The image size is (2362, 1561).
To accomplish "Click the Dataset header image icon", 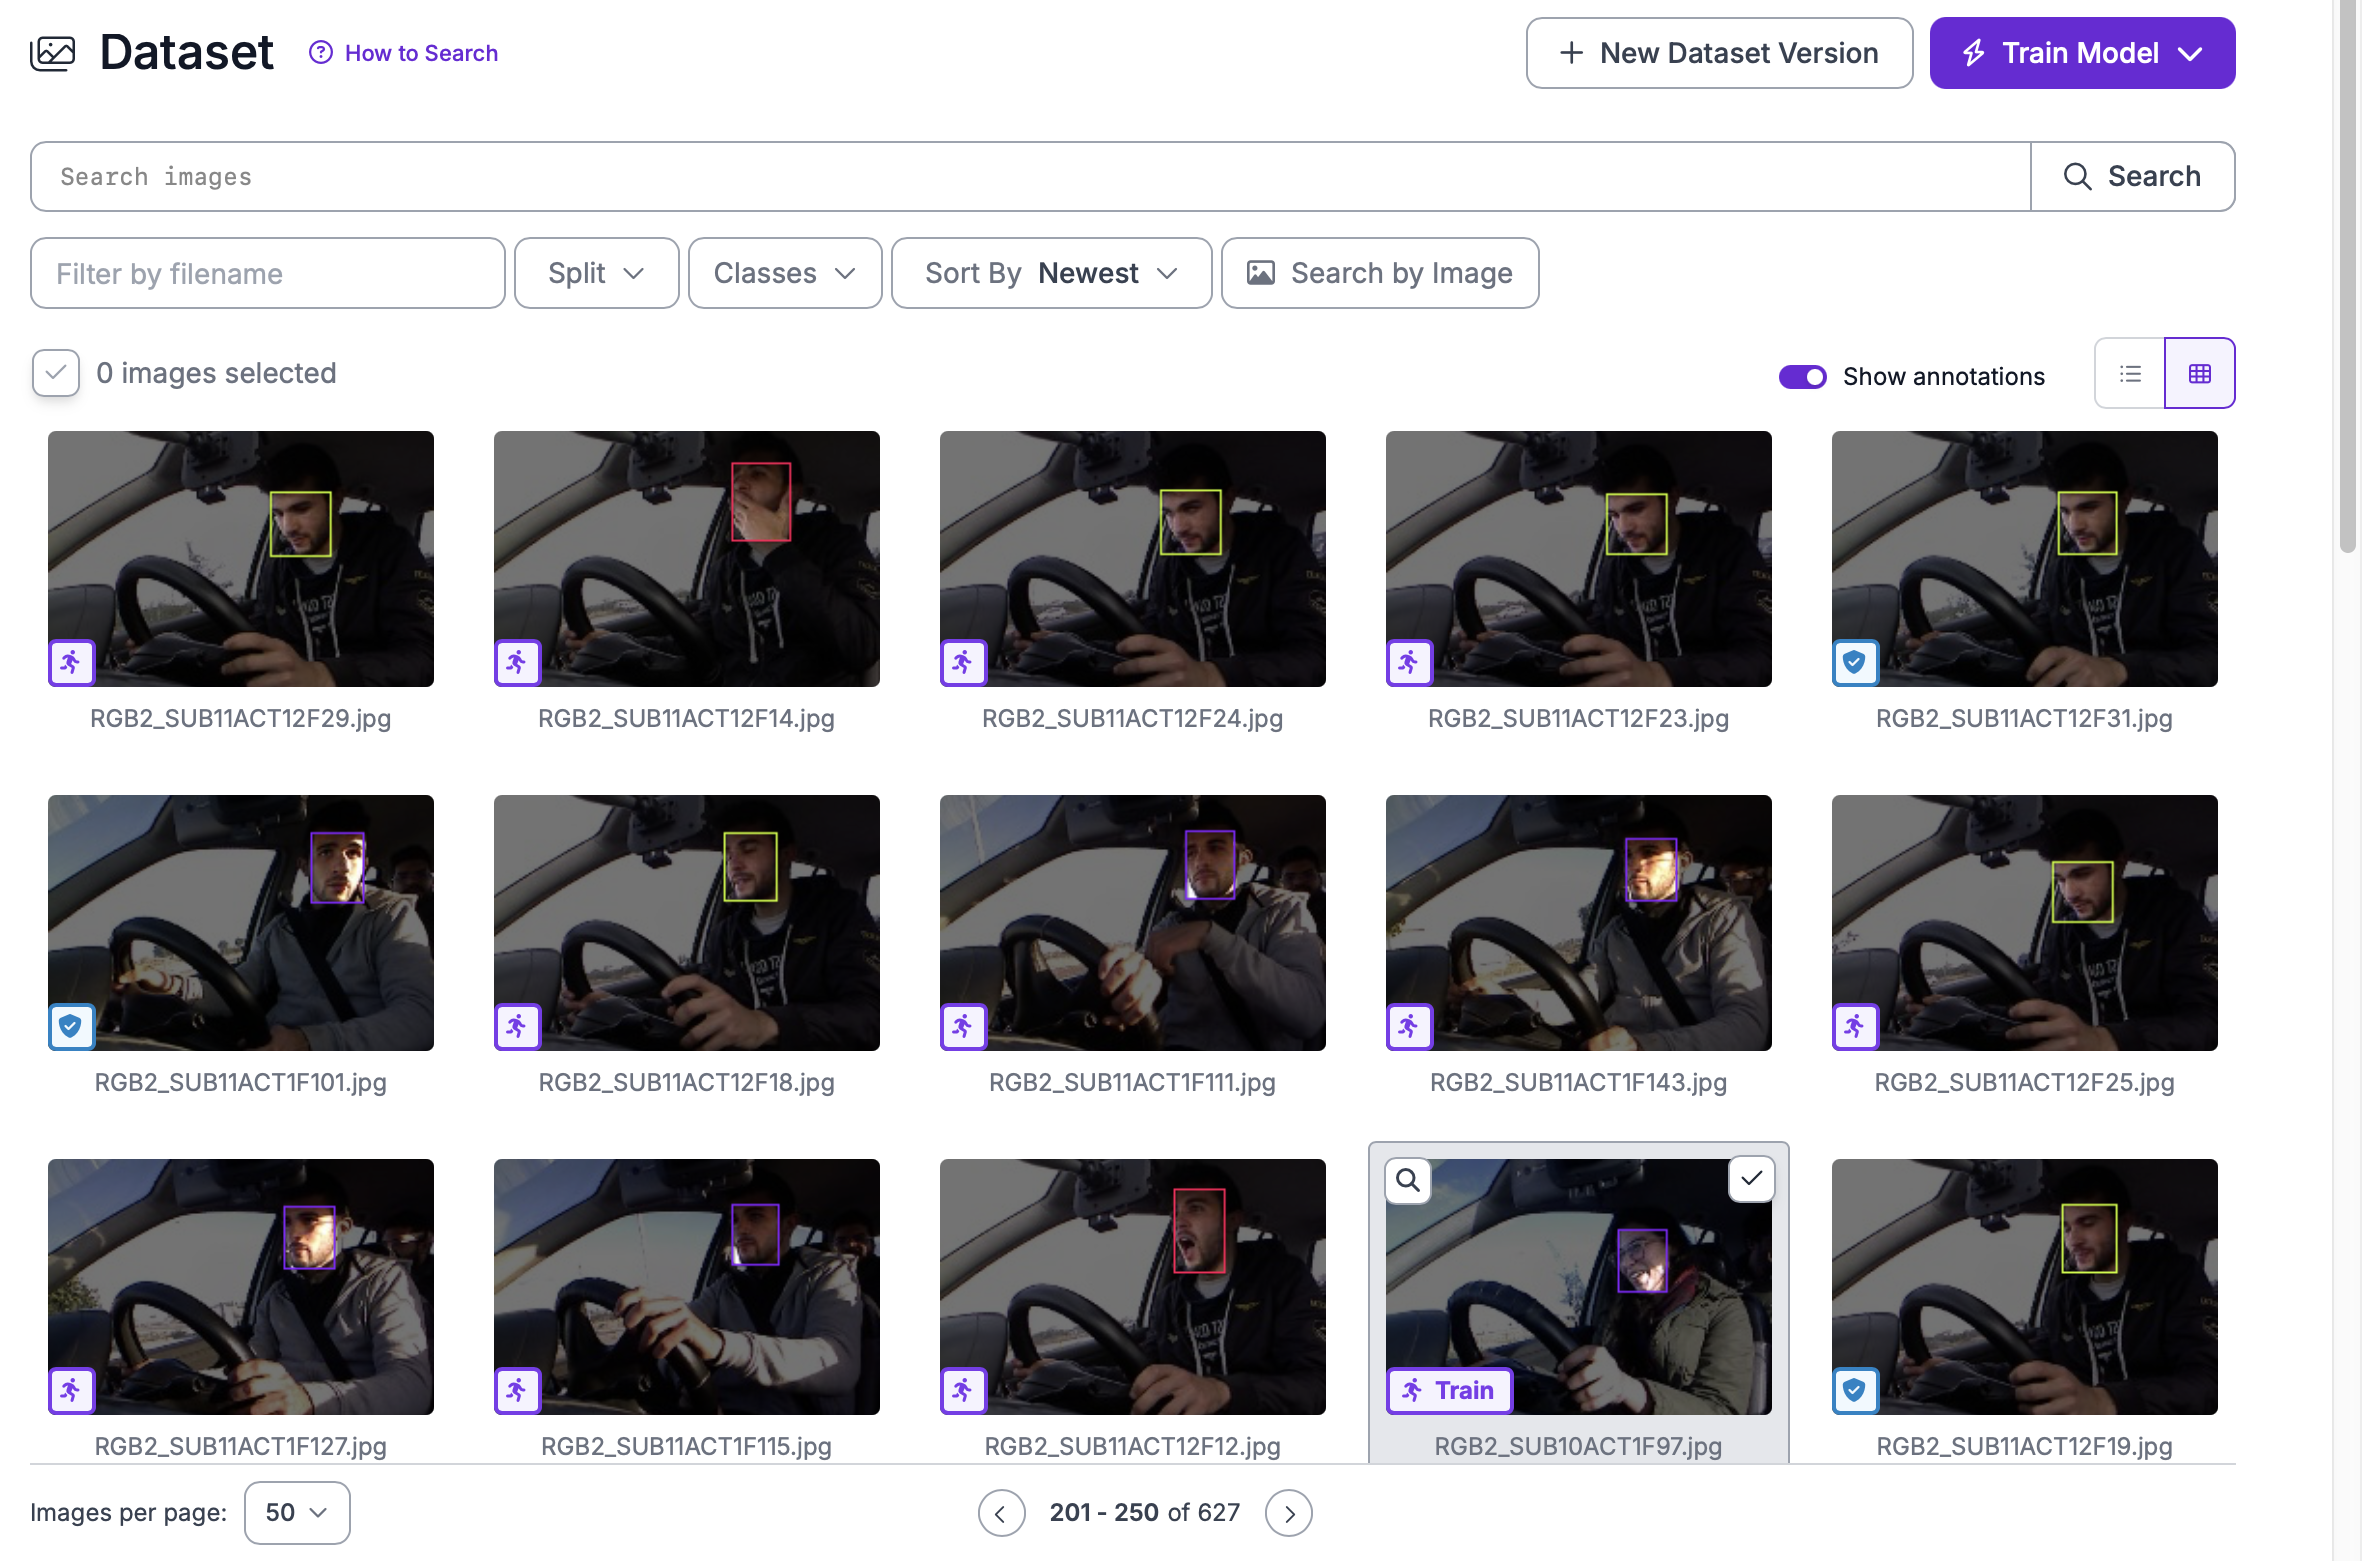I will (53, 52).
